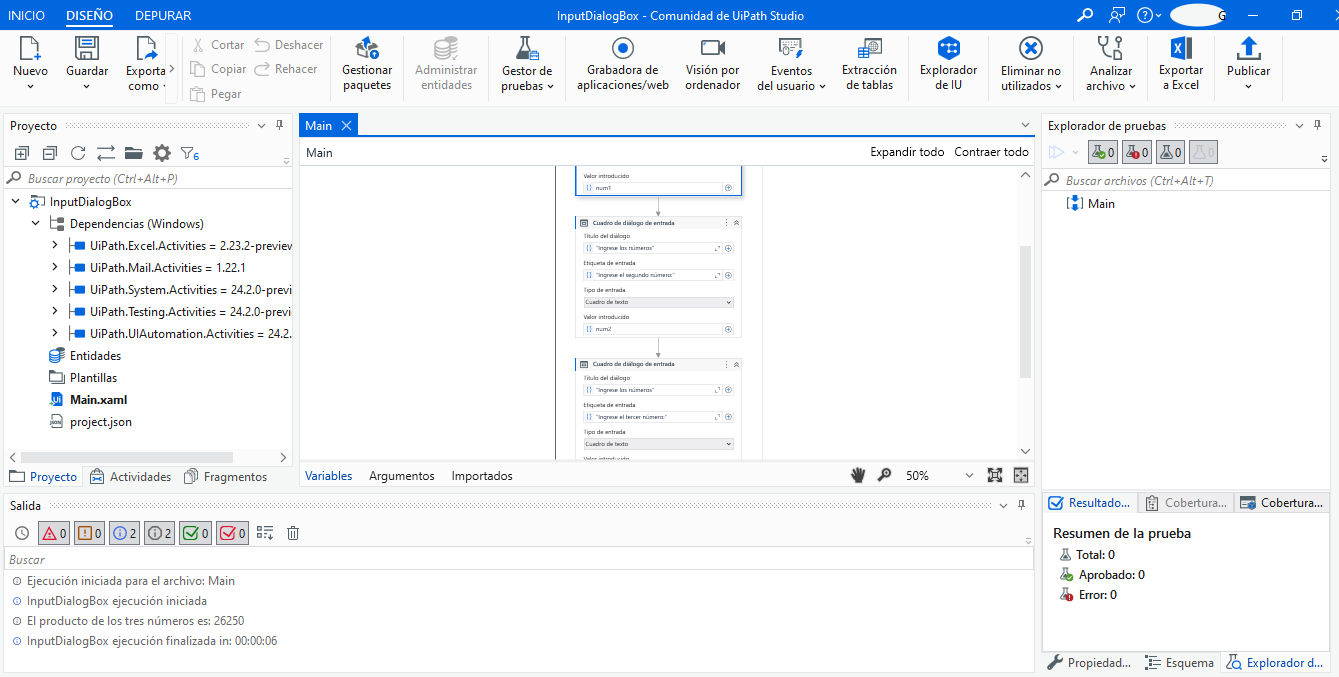1339x677 pixels.
Task: Collapse the Dependencias (Windows) node
Action: 35,223
